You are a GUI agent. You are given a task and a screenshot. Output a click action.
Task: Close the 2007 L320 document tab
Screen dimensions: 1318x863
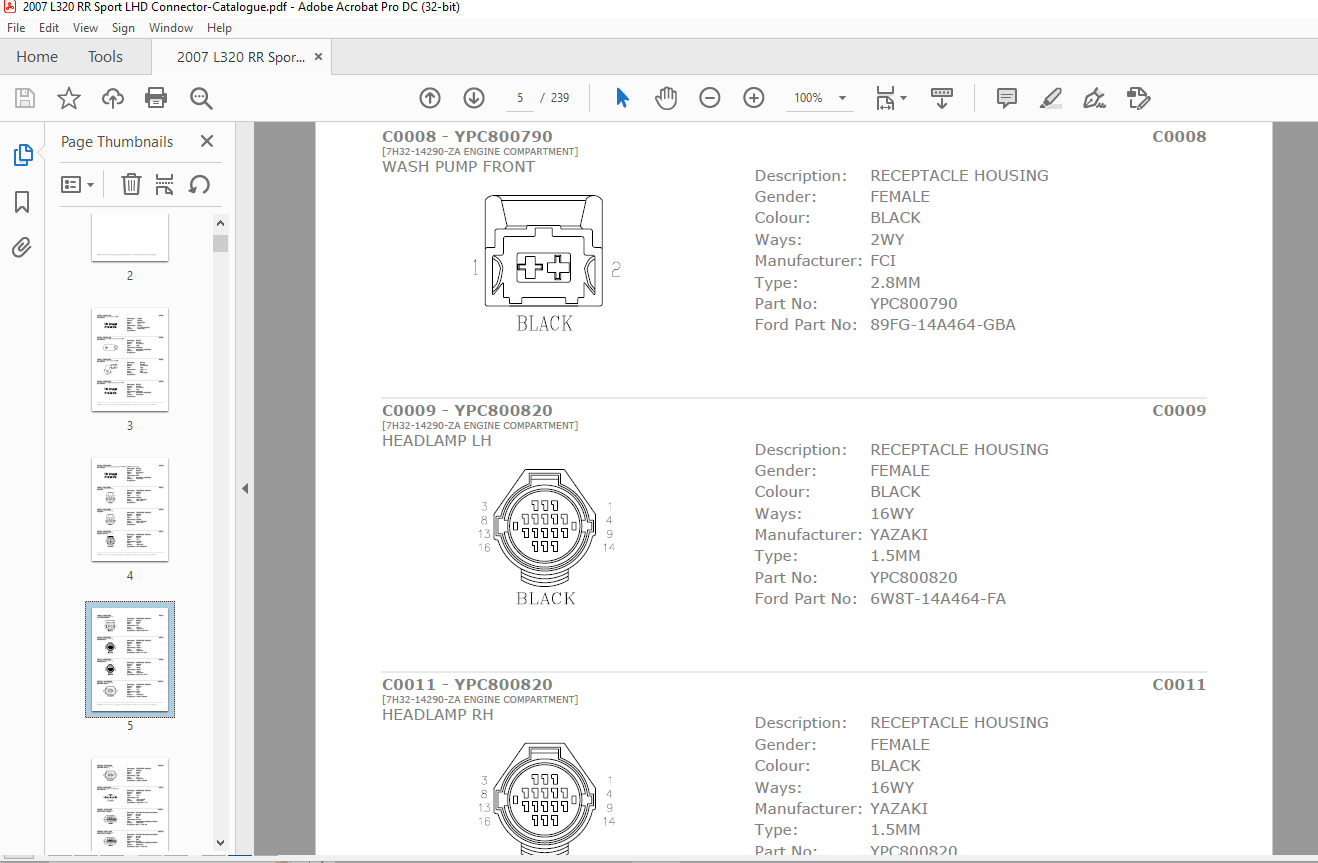tap(319, 57)
